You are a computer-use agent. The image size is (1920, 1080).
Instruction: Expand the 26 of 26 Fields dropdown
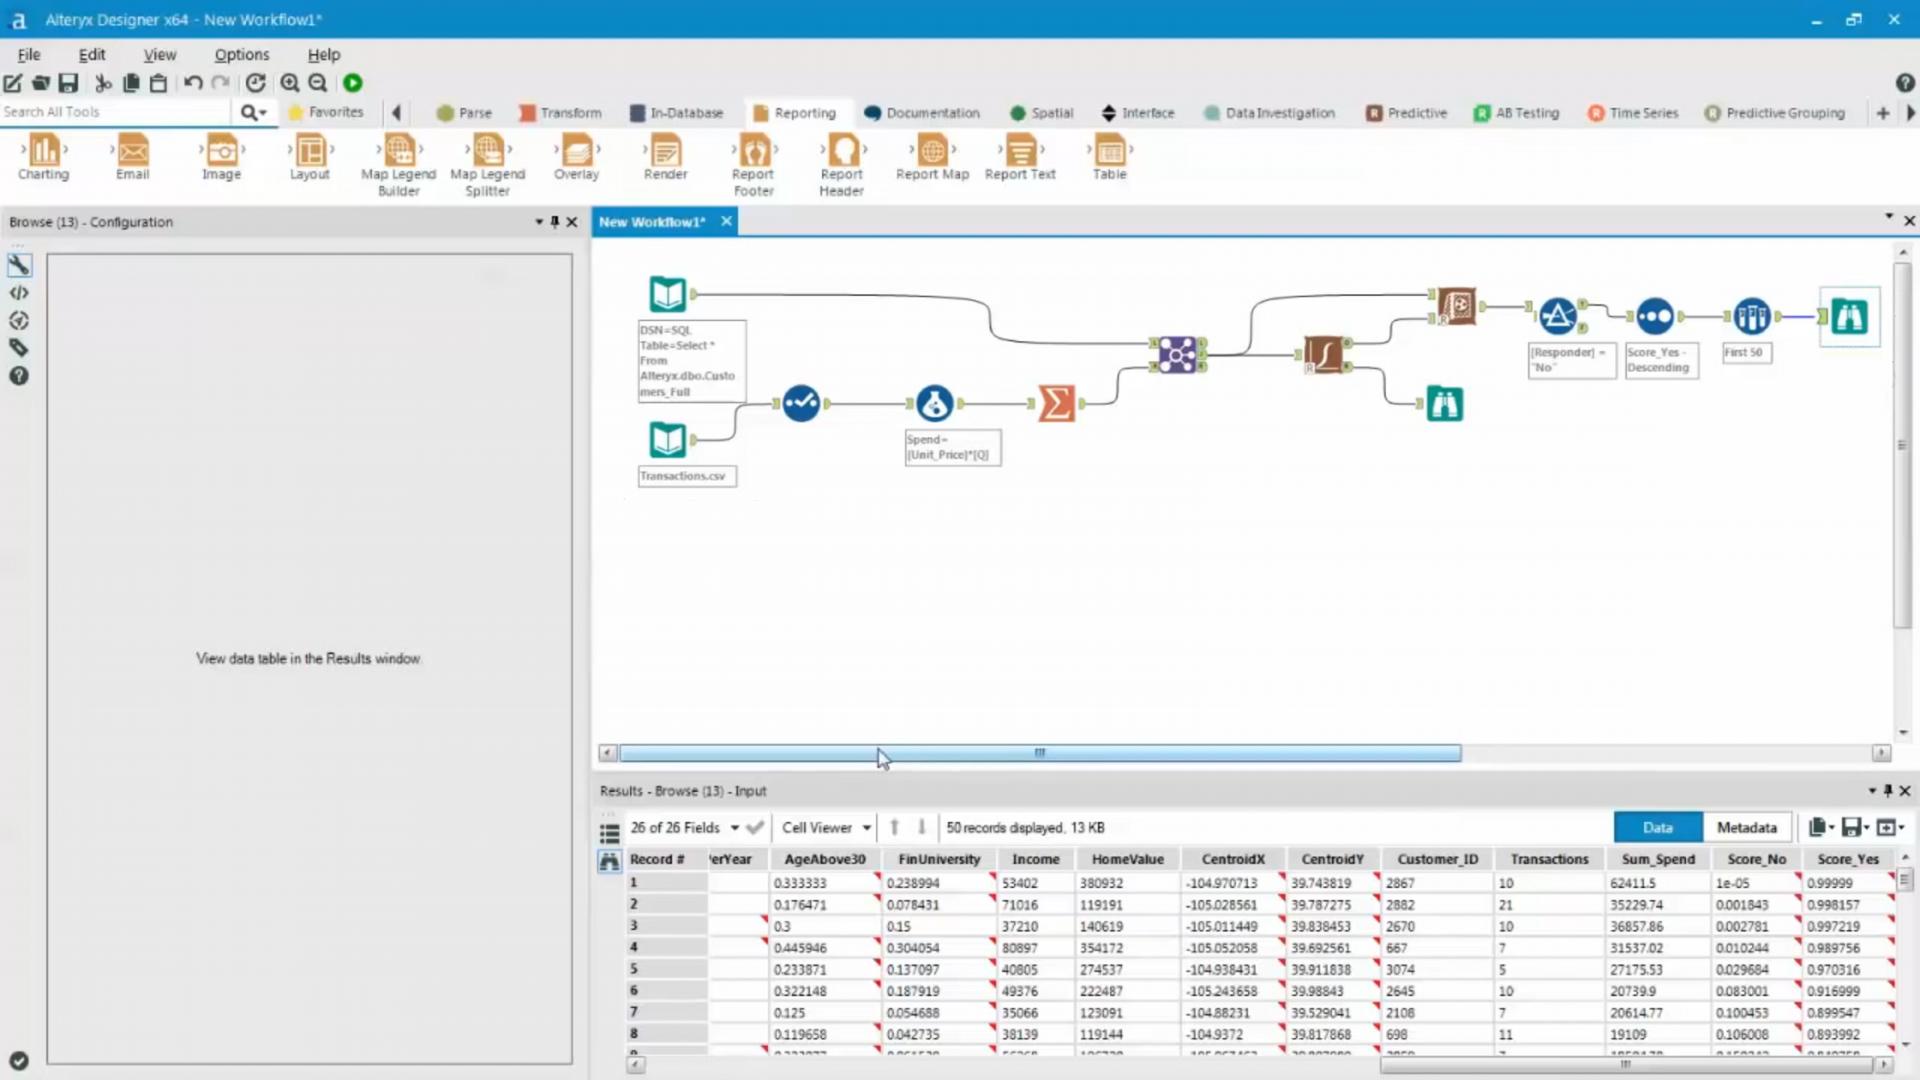[x=734, y=828]
